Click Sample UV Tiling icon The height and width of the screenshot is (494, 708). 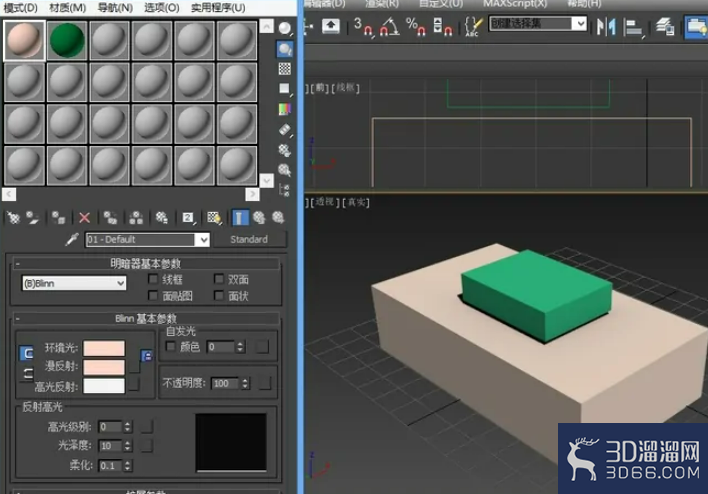click(x=285, y=89)
